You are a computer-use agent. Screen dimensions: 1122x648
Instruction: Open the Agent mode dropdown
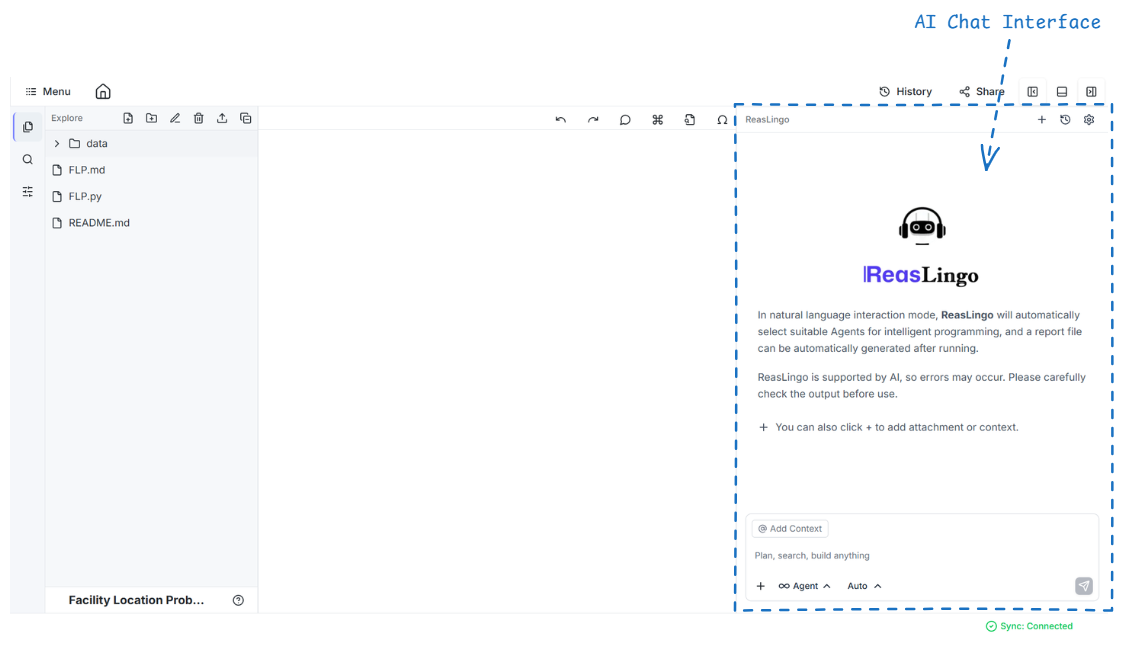coord(804,586)
